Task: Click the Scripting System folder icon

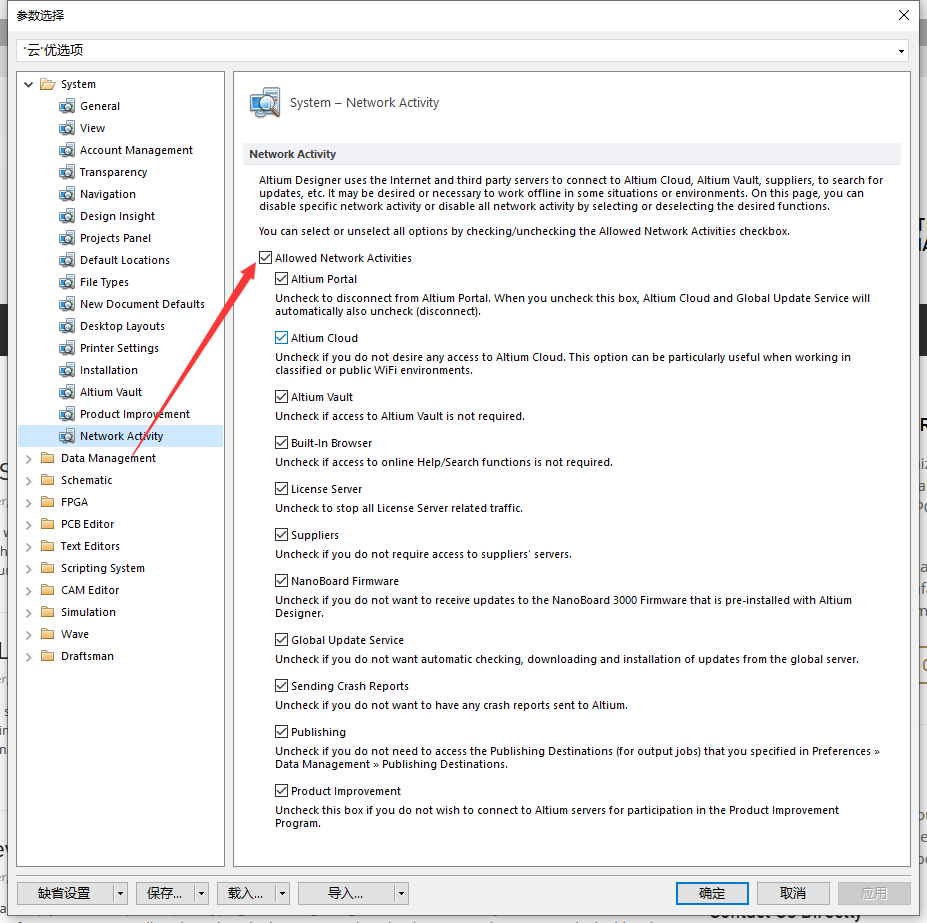Action: click(x=48, y=568)
